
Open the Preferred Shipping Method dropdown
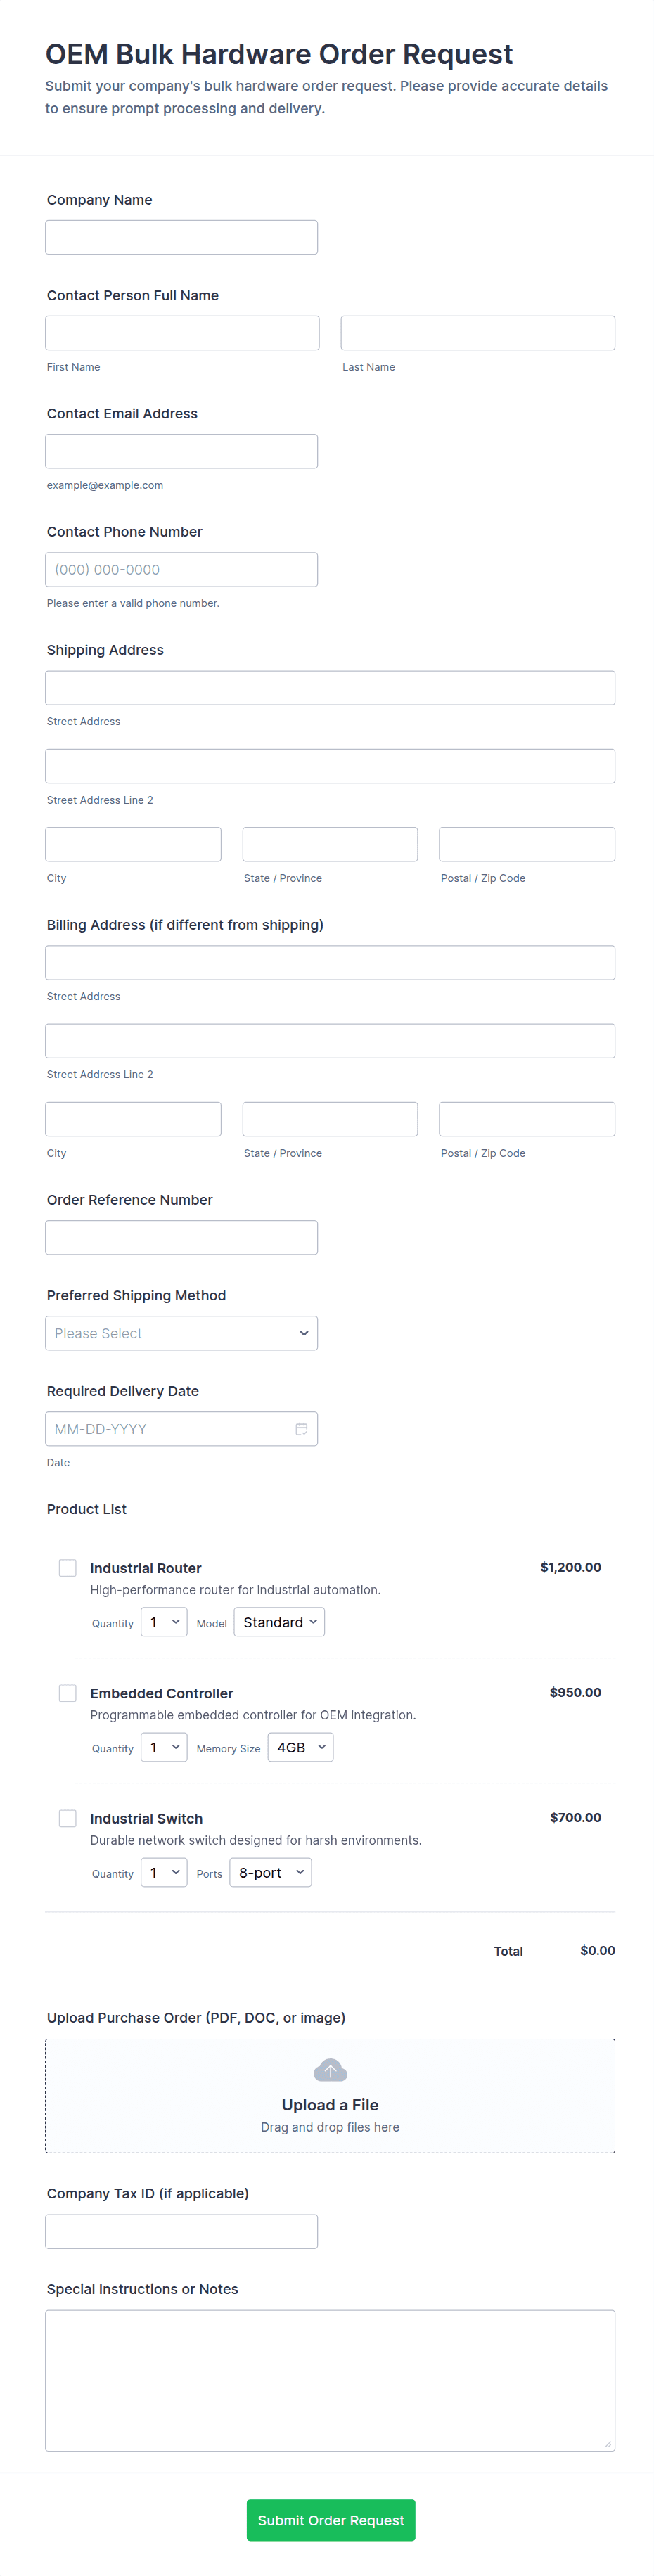(x=181, y=1333)
